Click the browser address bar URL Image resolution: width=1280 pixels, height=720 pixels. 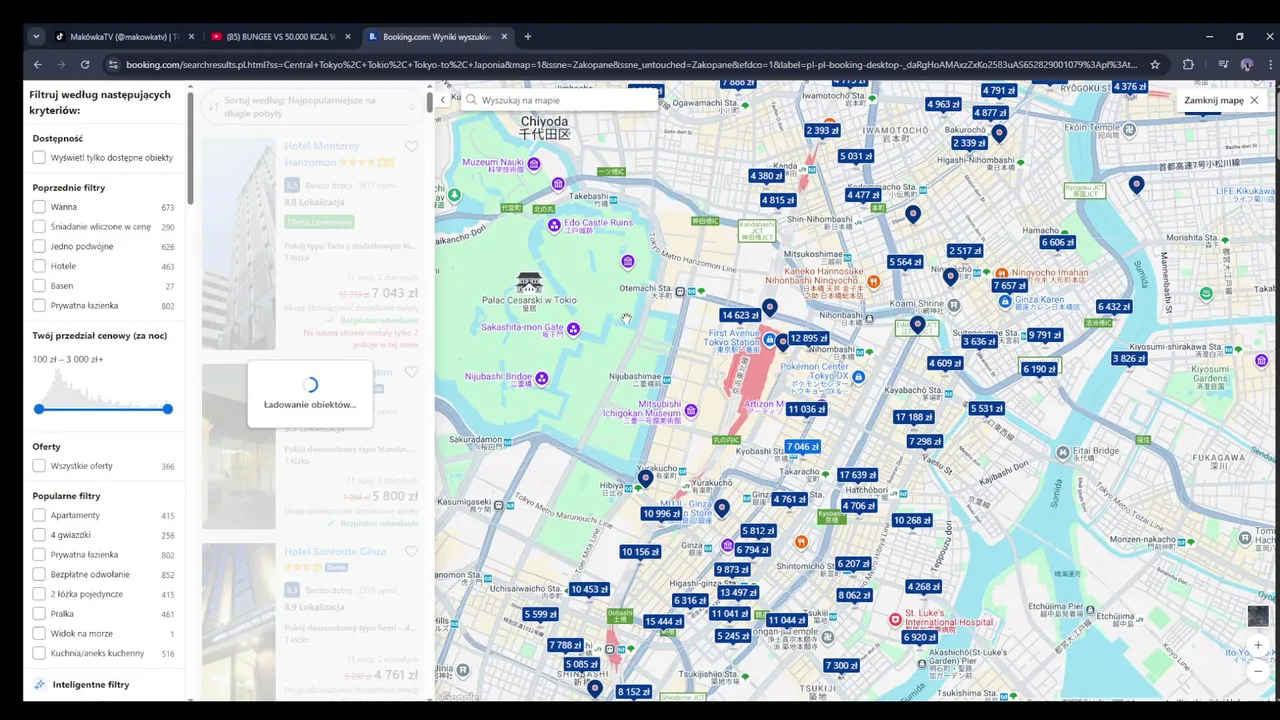(631, 64)
